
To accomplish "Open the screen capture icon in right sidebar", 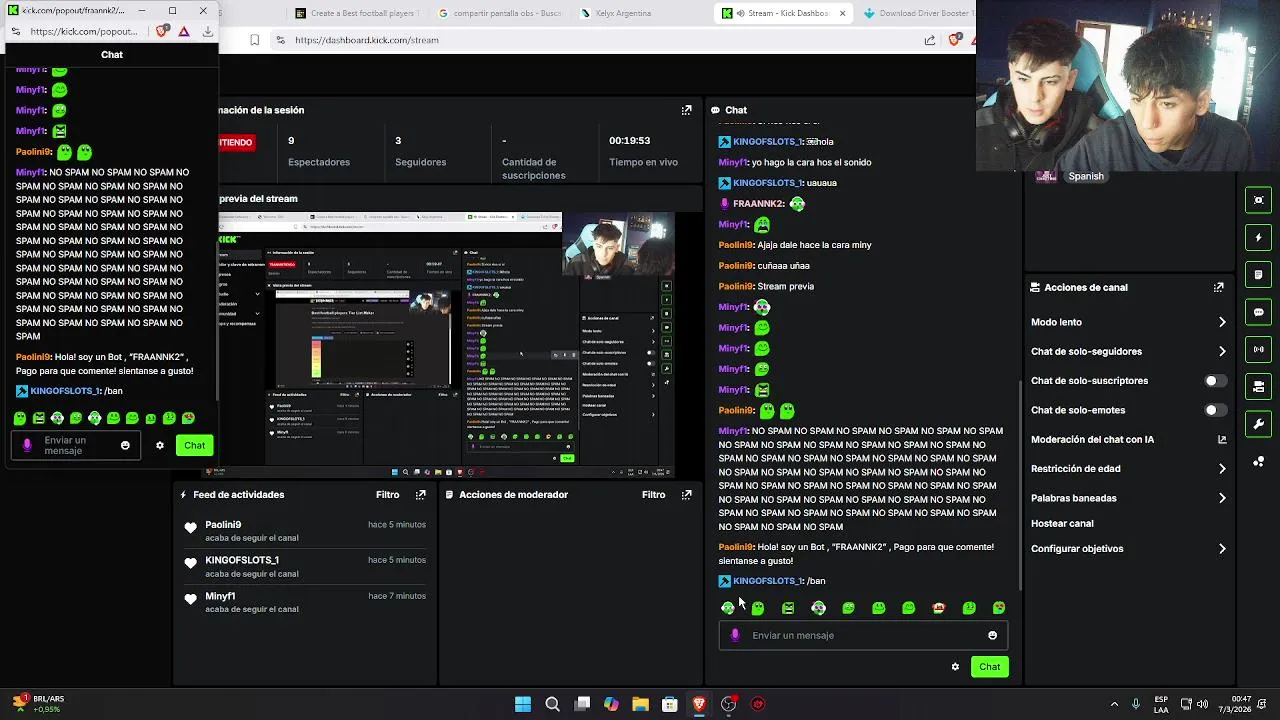I will 1259,200.
